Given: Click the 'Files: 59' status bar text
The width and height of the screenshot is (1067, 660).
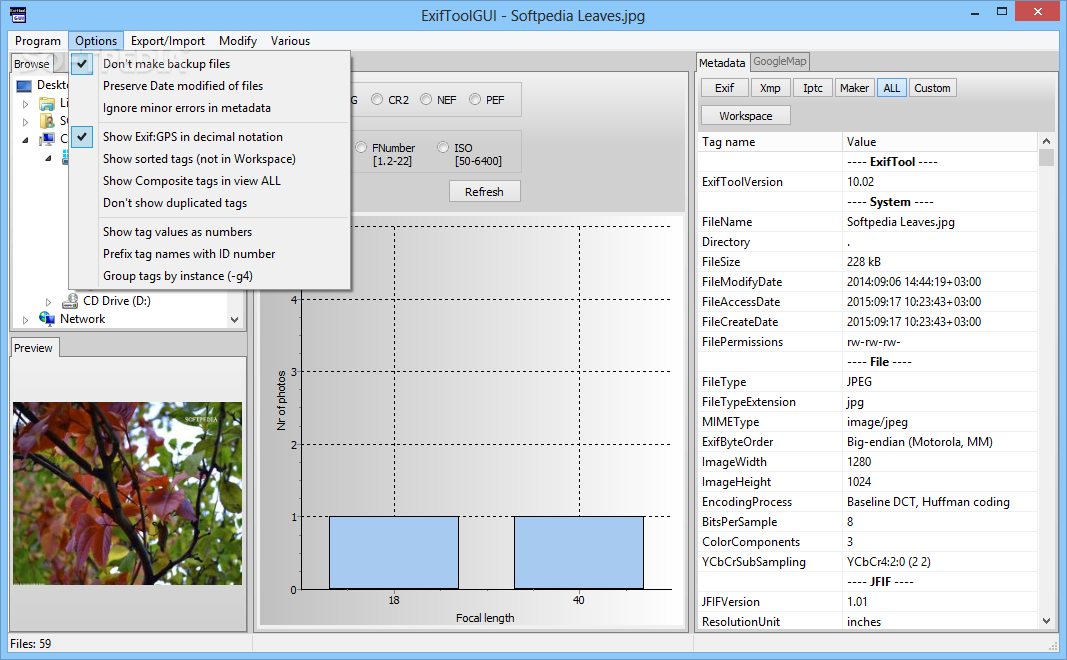Looking at the screenshot, I should coord(31,644).
